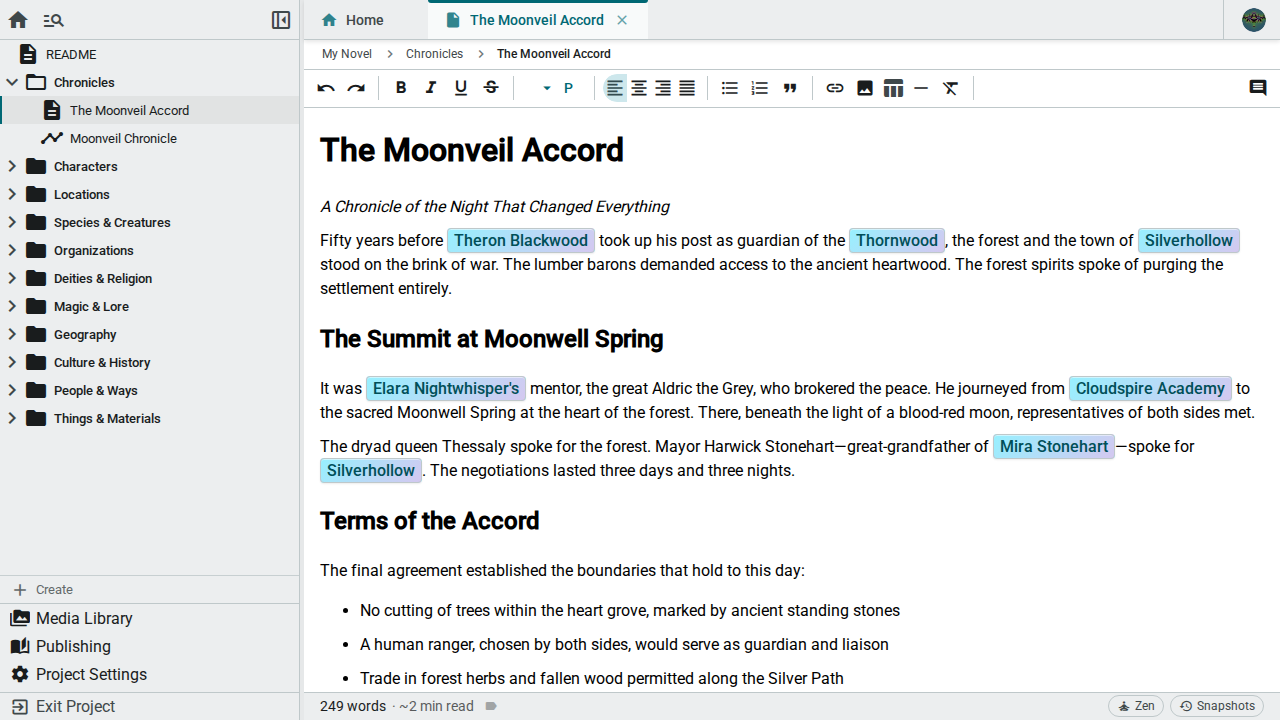Viewport: 1280px width, 720px height.
Task: Enter Zen mode
Action: coord(1136,706)
